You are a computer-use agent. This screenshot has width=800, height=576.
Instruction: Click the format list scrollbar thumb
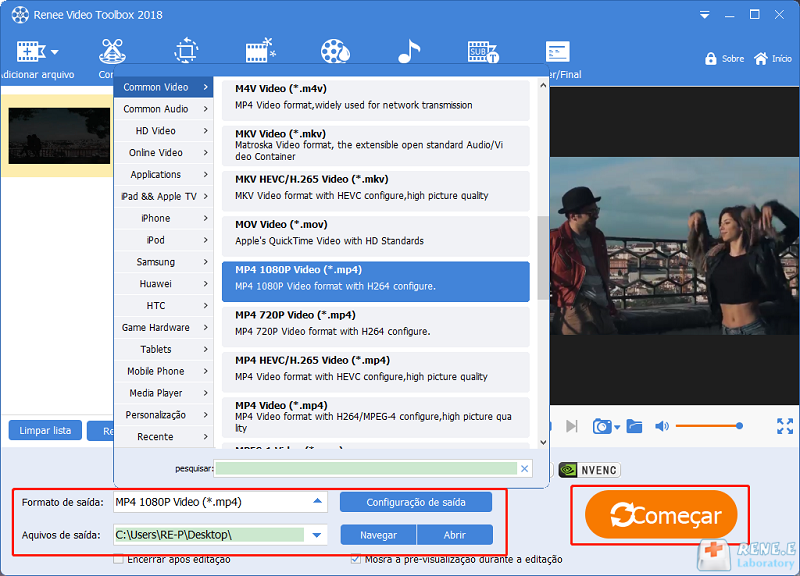tap(543, 258)
